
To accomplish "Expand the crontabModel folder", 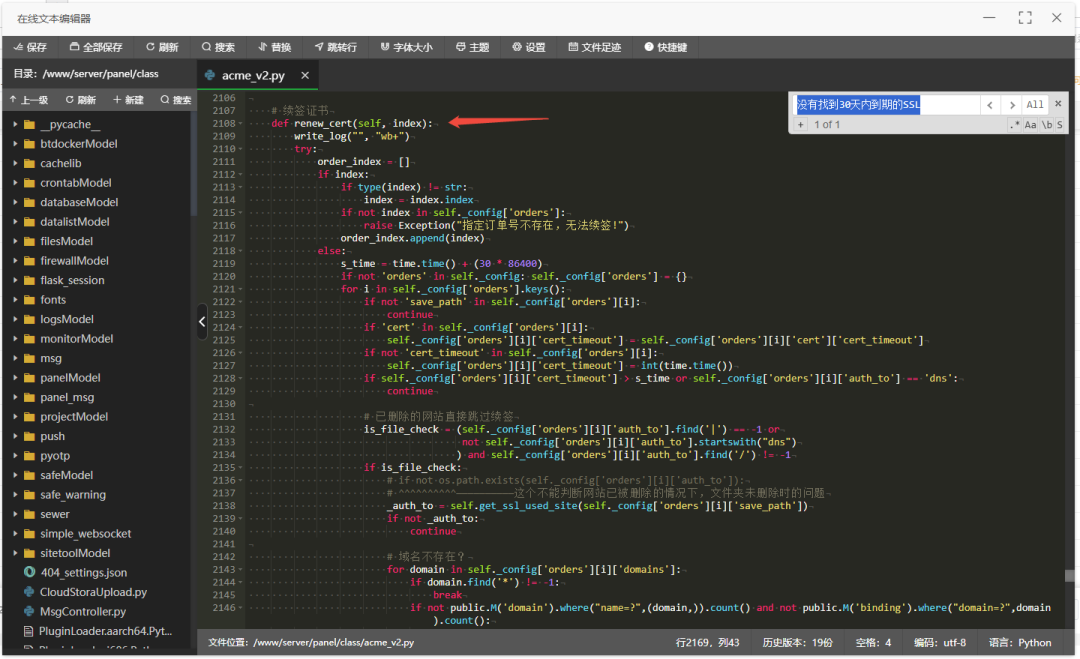I will coord(16,182).
